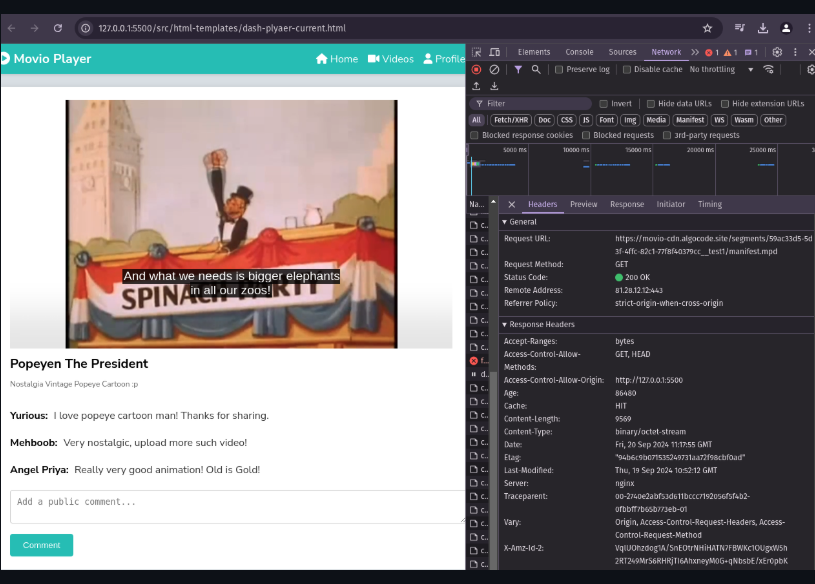Tick the Hide data URLs checkbox
The width and height of the screenshot is (815, 584).
pos(650,103)
